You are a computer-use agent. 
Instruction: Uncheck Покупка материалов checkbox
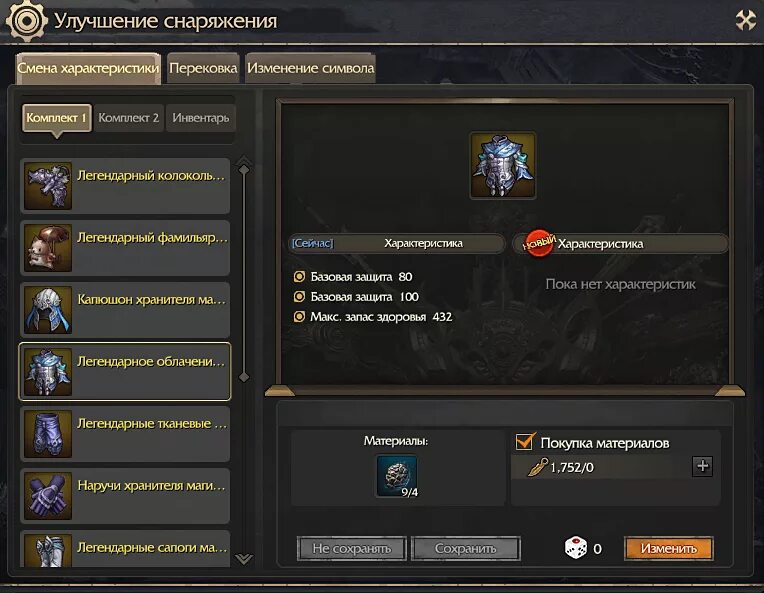click(x=524, y=442)
